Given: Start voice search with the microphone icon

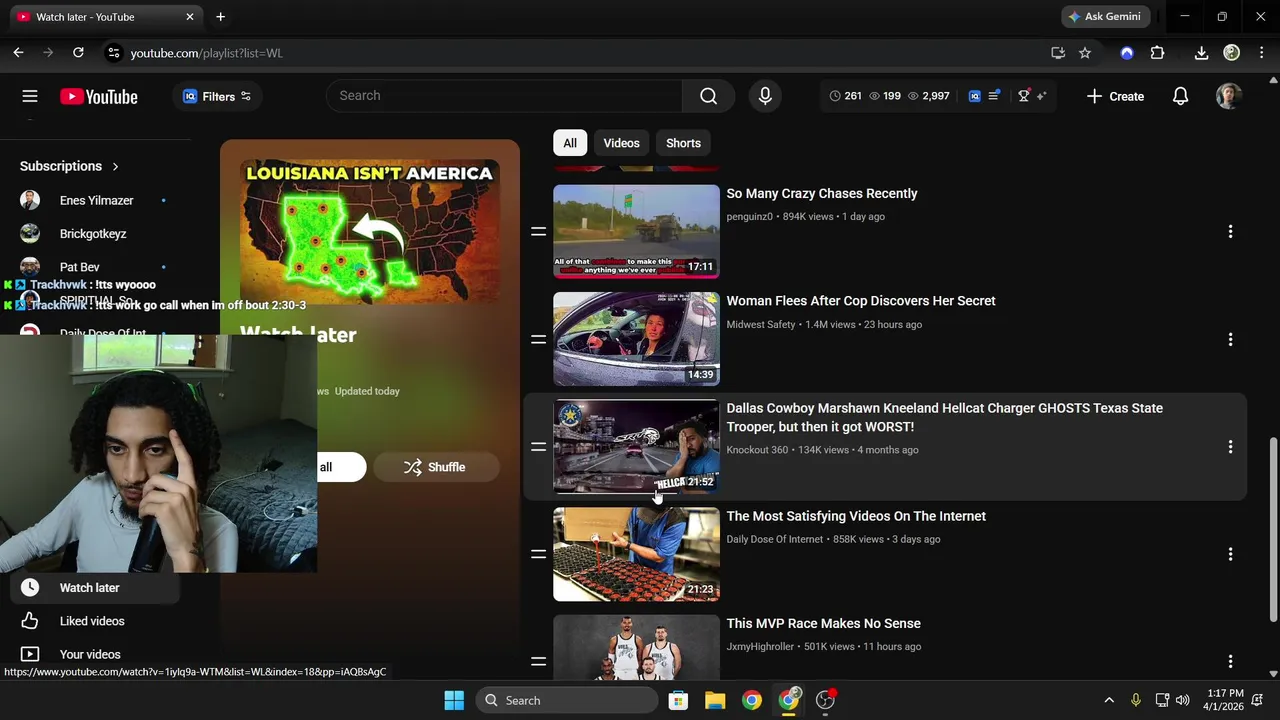Looking at the screenshot, I should [765, 96].
